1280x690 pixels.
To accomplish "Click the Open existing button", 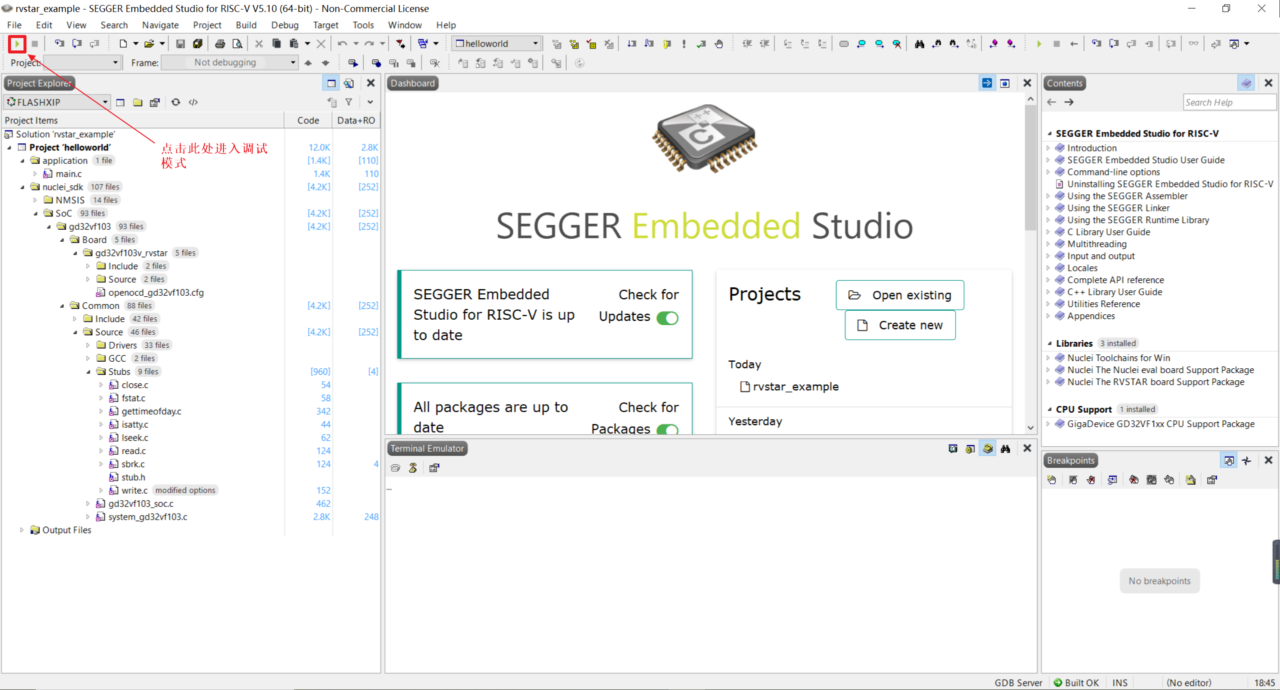I will click(x=900, y=295).
